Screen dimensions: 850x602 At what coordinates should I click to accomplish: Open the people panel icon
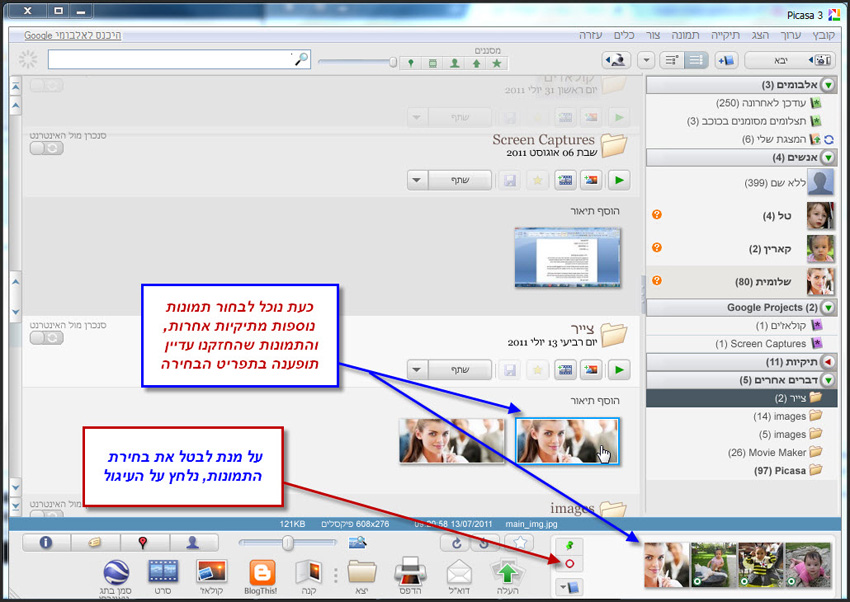tap(193, 542)
